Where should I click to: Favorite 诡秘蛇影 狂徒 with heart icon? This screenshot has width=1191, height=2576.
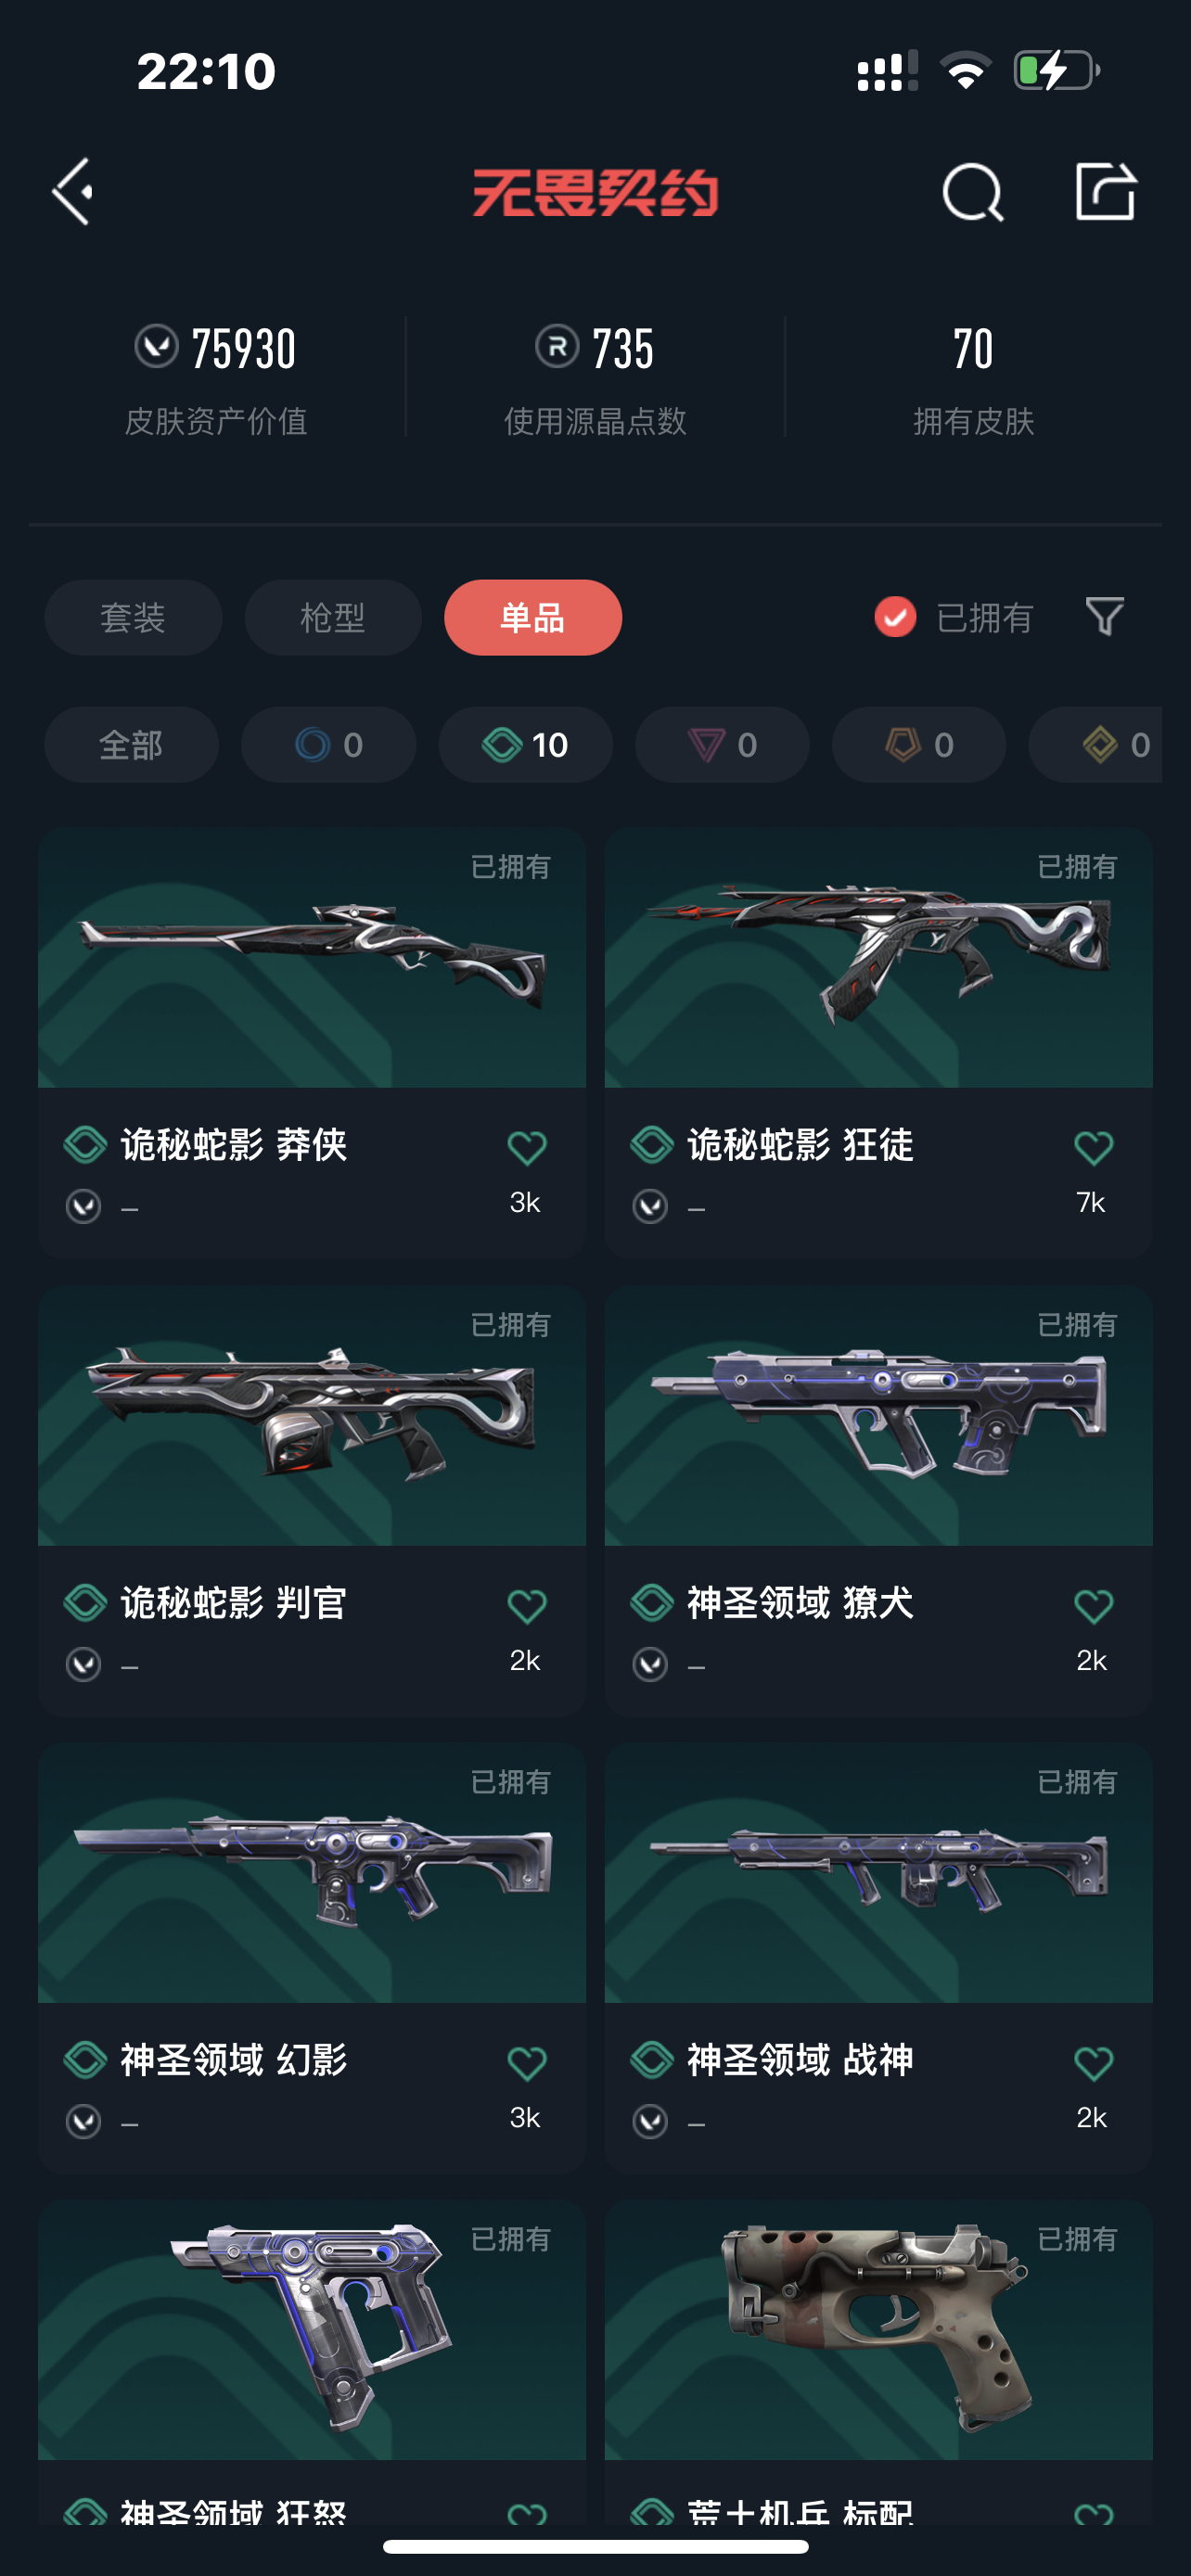(1093, 1147)
